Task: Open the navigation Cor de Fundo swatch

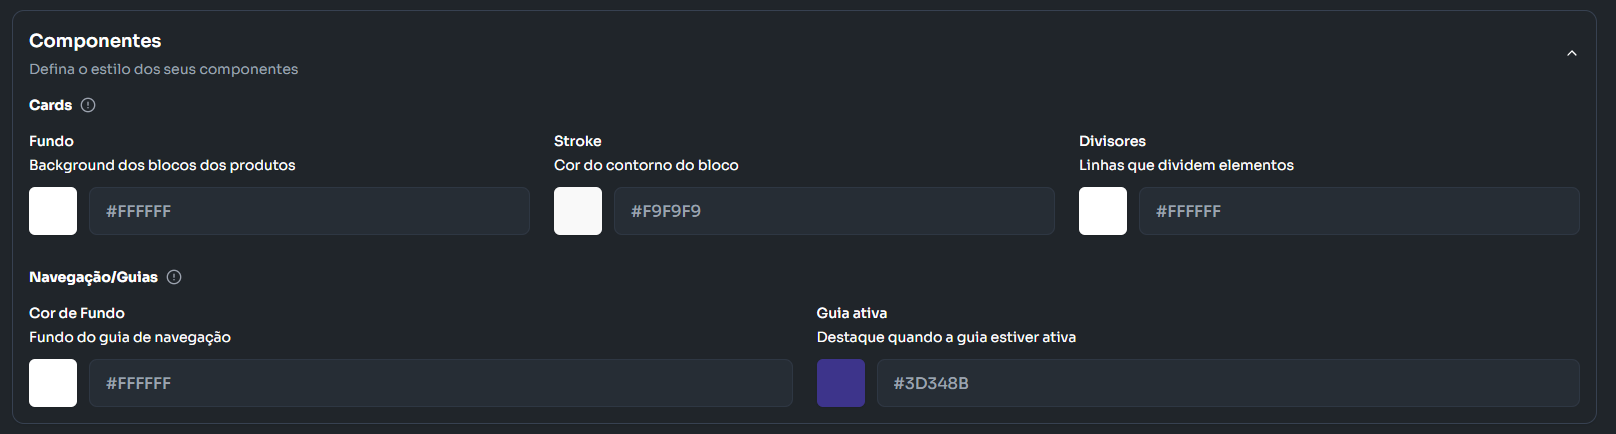Action: [53, 383]
